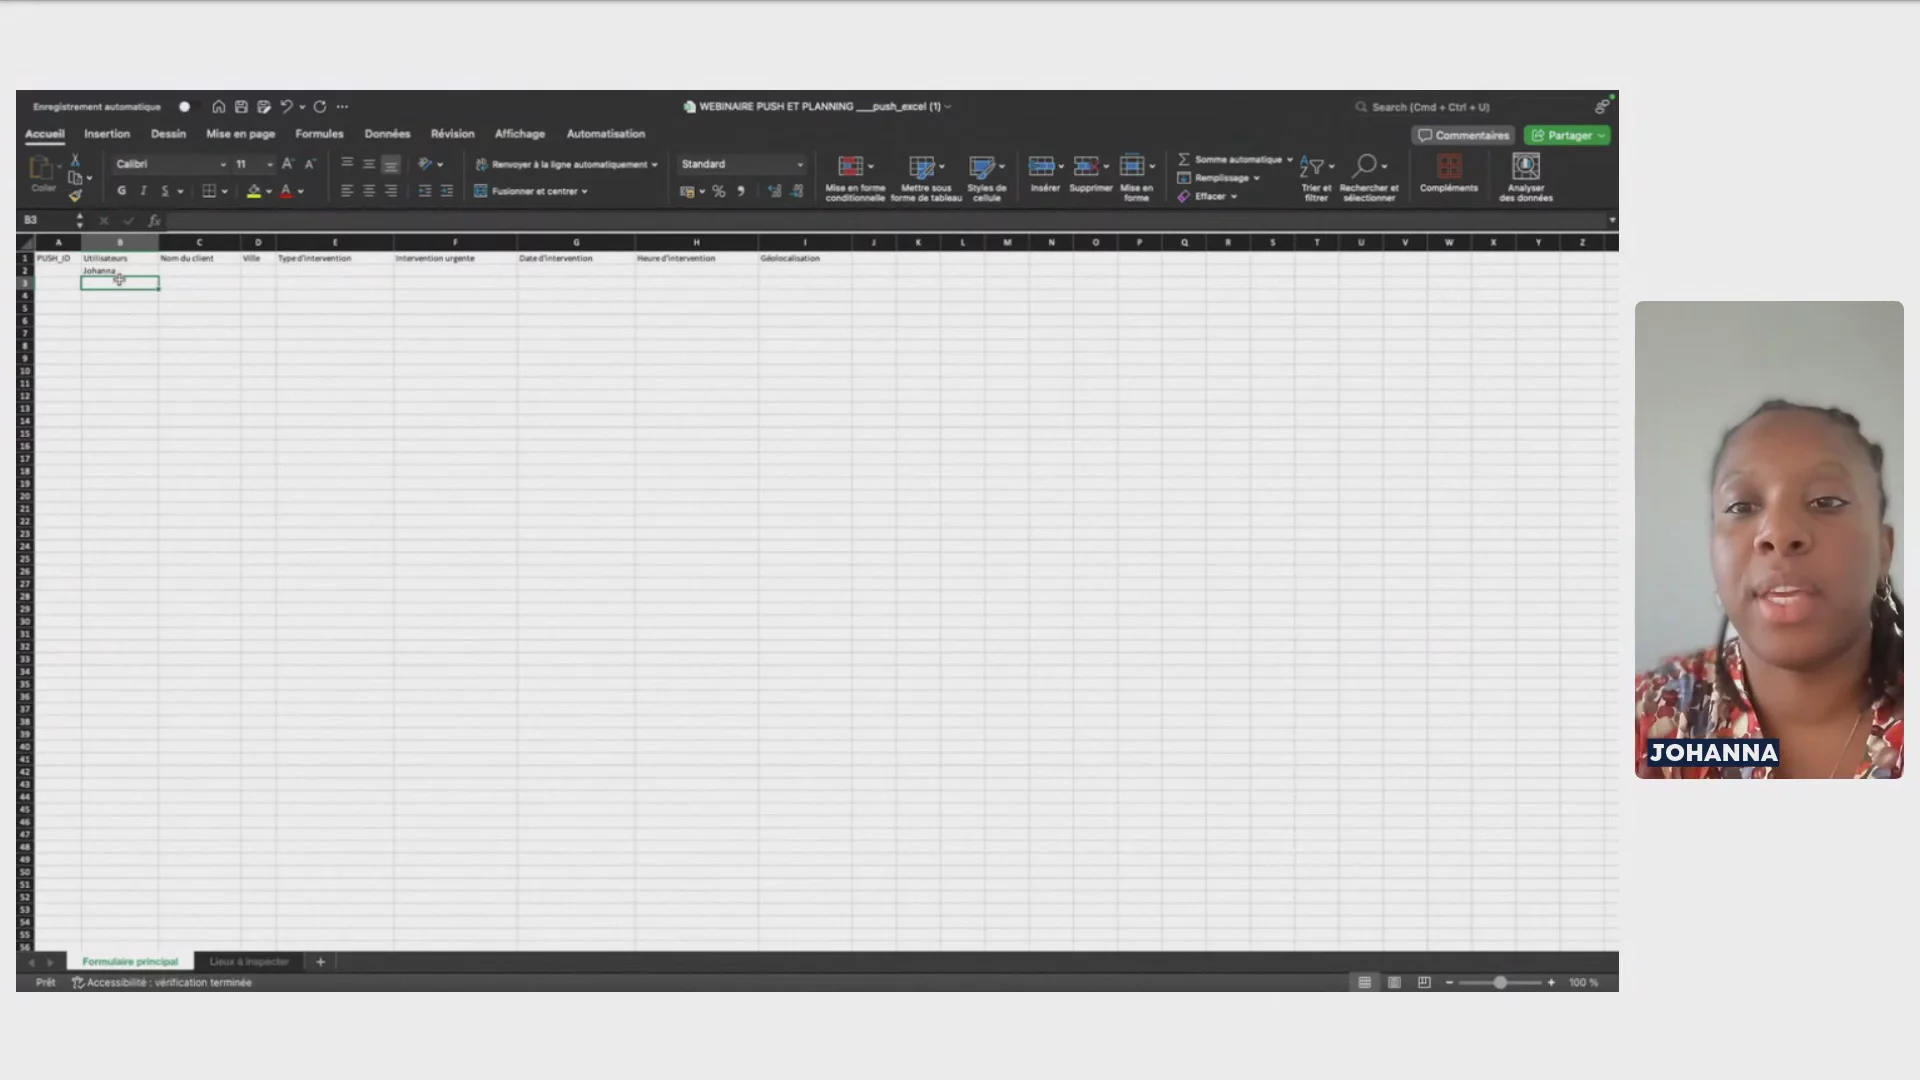Switch to Page Layout view icon
This screenshot has height=1080, width=1920.
coord(1394,983)
